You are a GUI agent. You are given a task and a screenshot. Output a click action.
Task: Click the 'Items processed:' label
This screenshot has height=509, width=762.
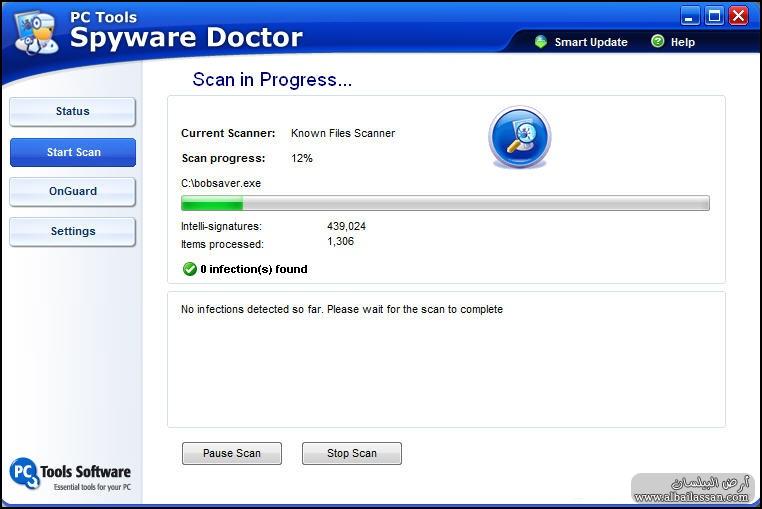[222, 244]
